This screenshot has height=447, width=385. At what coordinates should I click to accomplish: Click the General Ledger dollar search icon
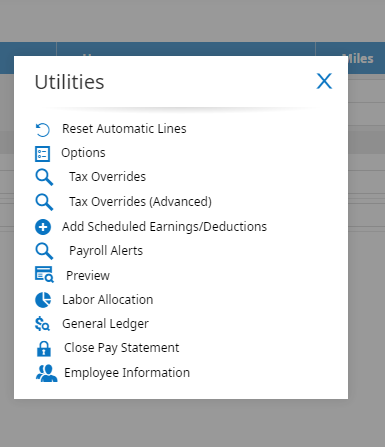pos(42,323)
